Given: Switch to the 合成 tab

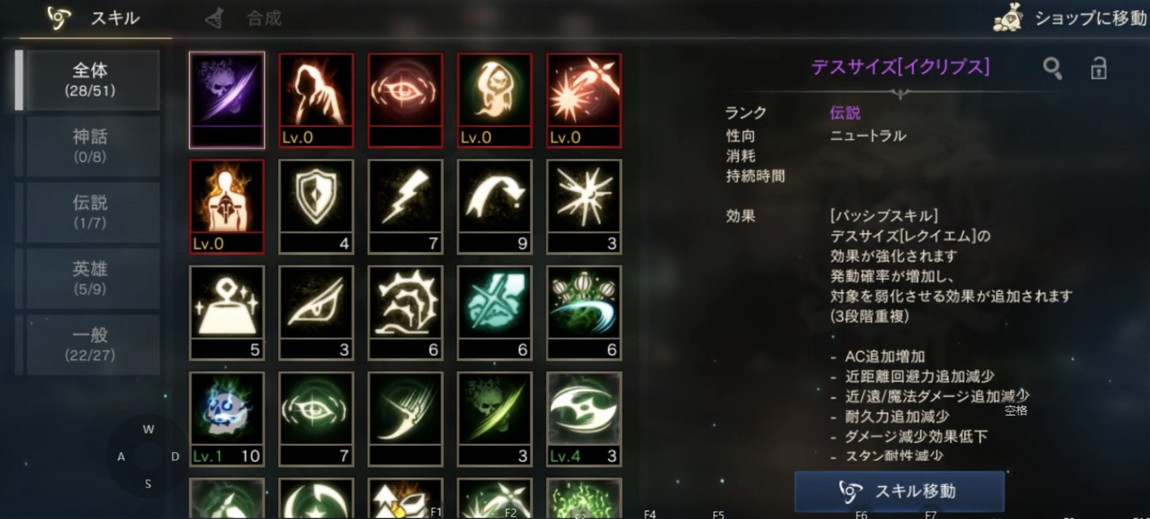Looking at the screenshot, I should click(x=244, y=18).
